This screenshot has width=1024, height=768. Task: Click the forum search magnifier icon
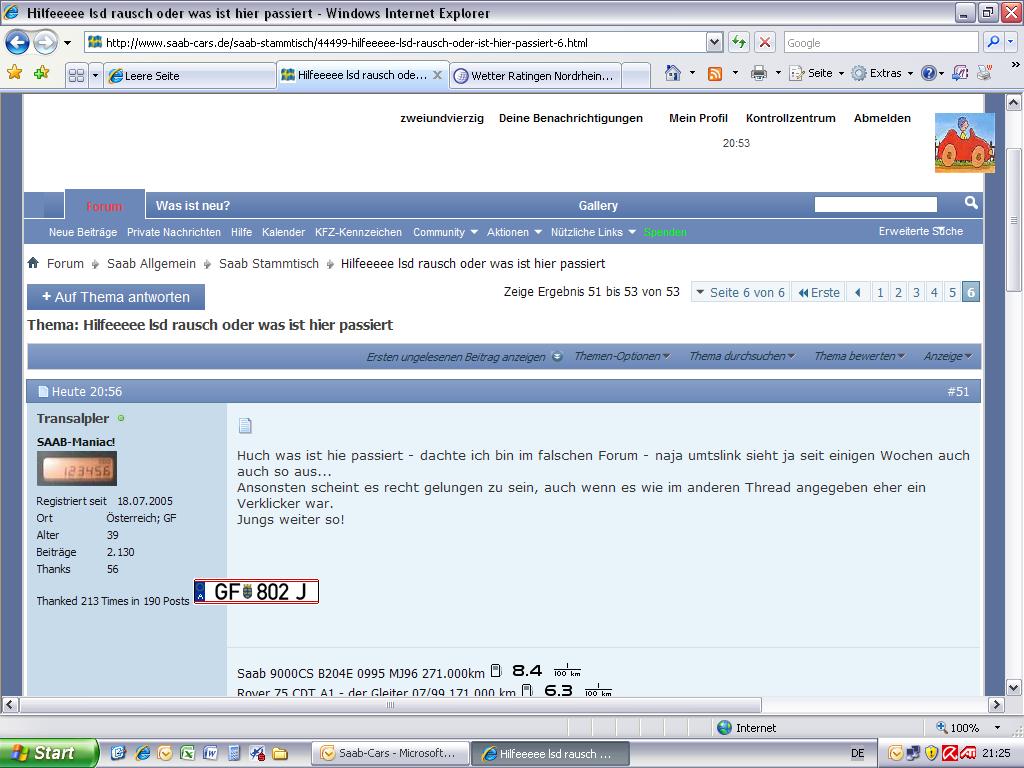[971, 203]
